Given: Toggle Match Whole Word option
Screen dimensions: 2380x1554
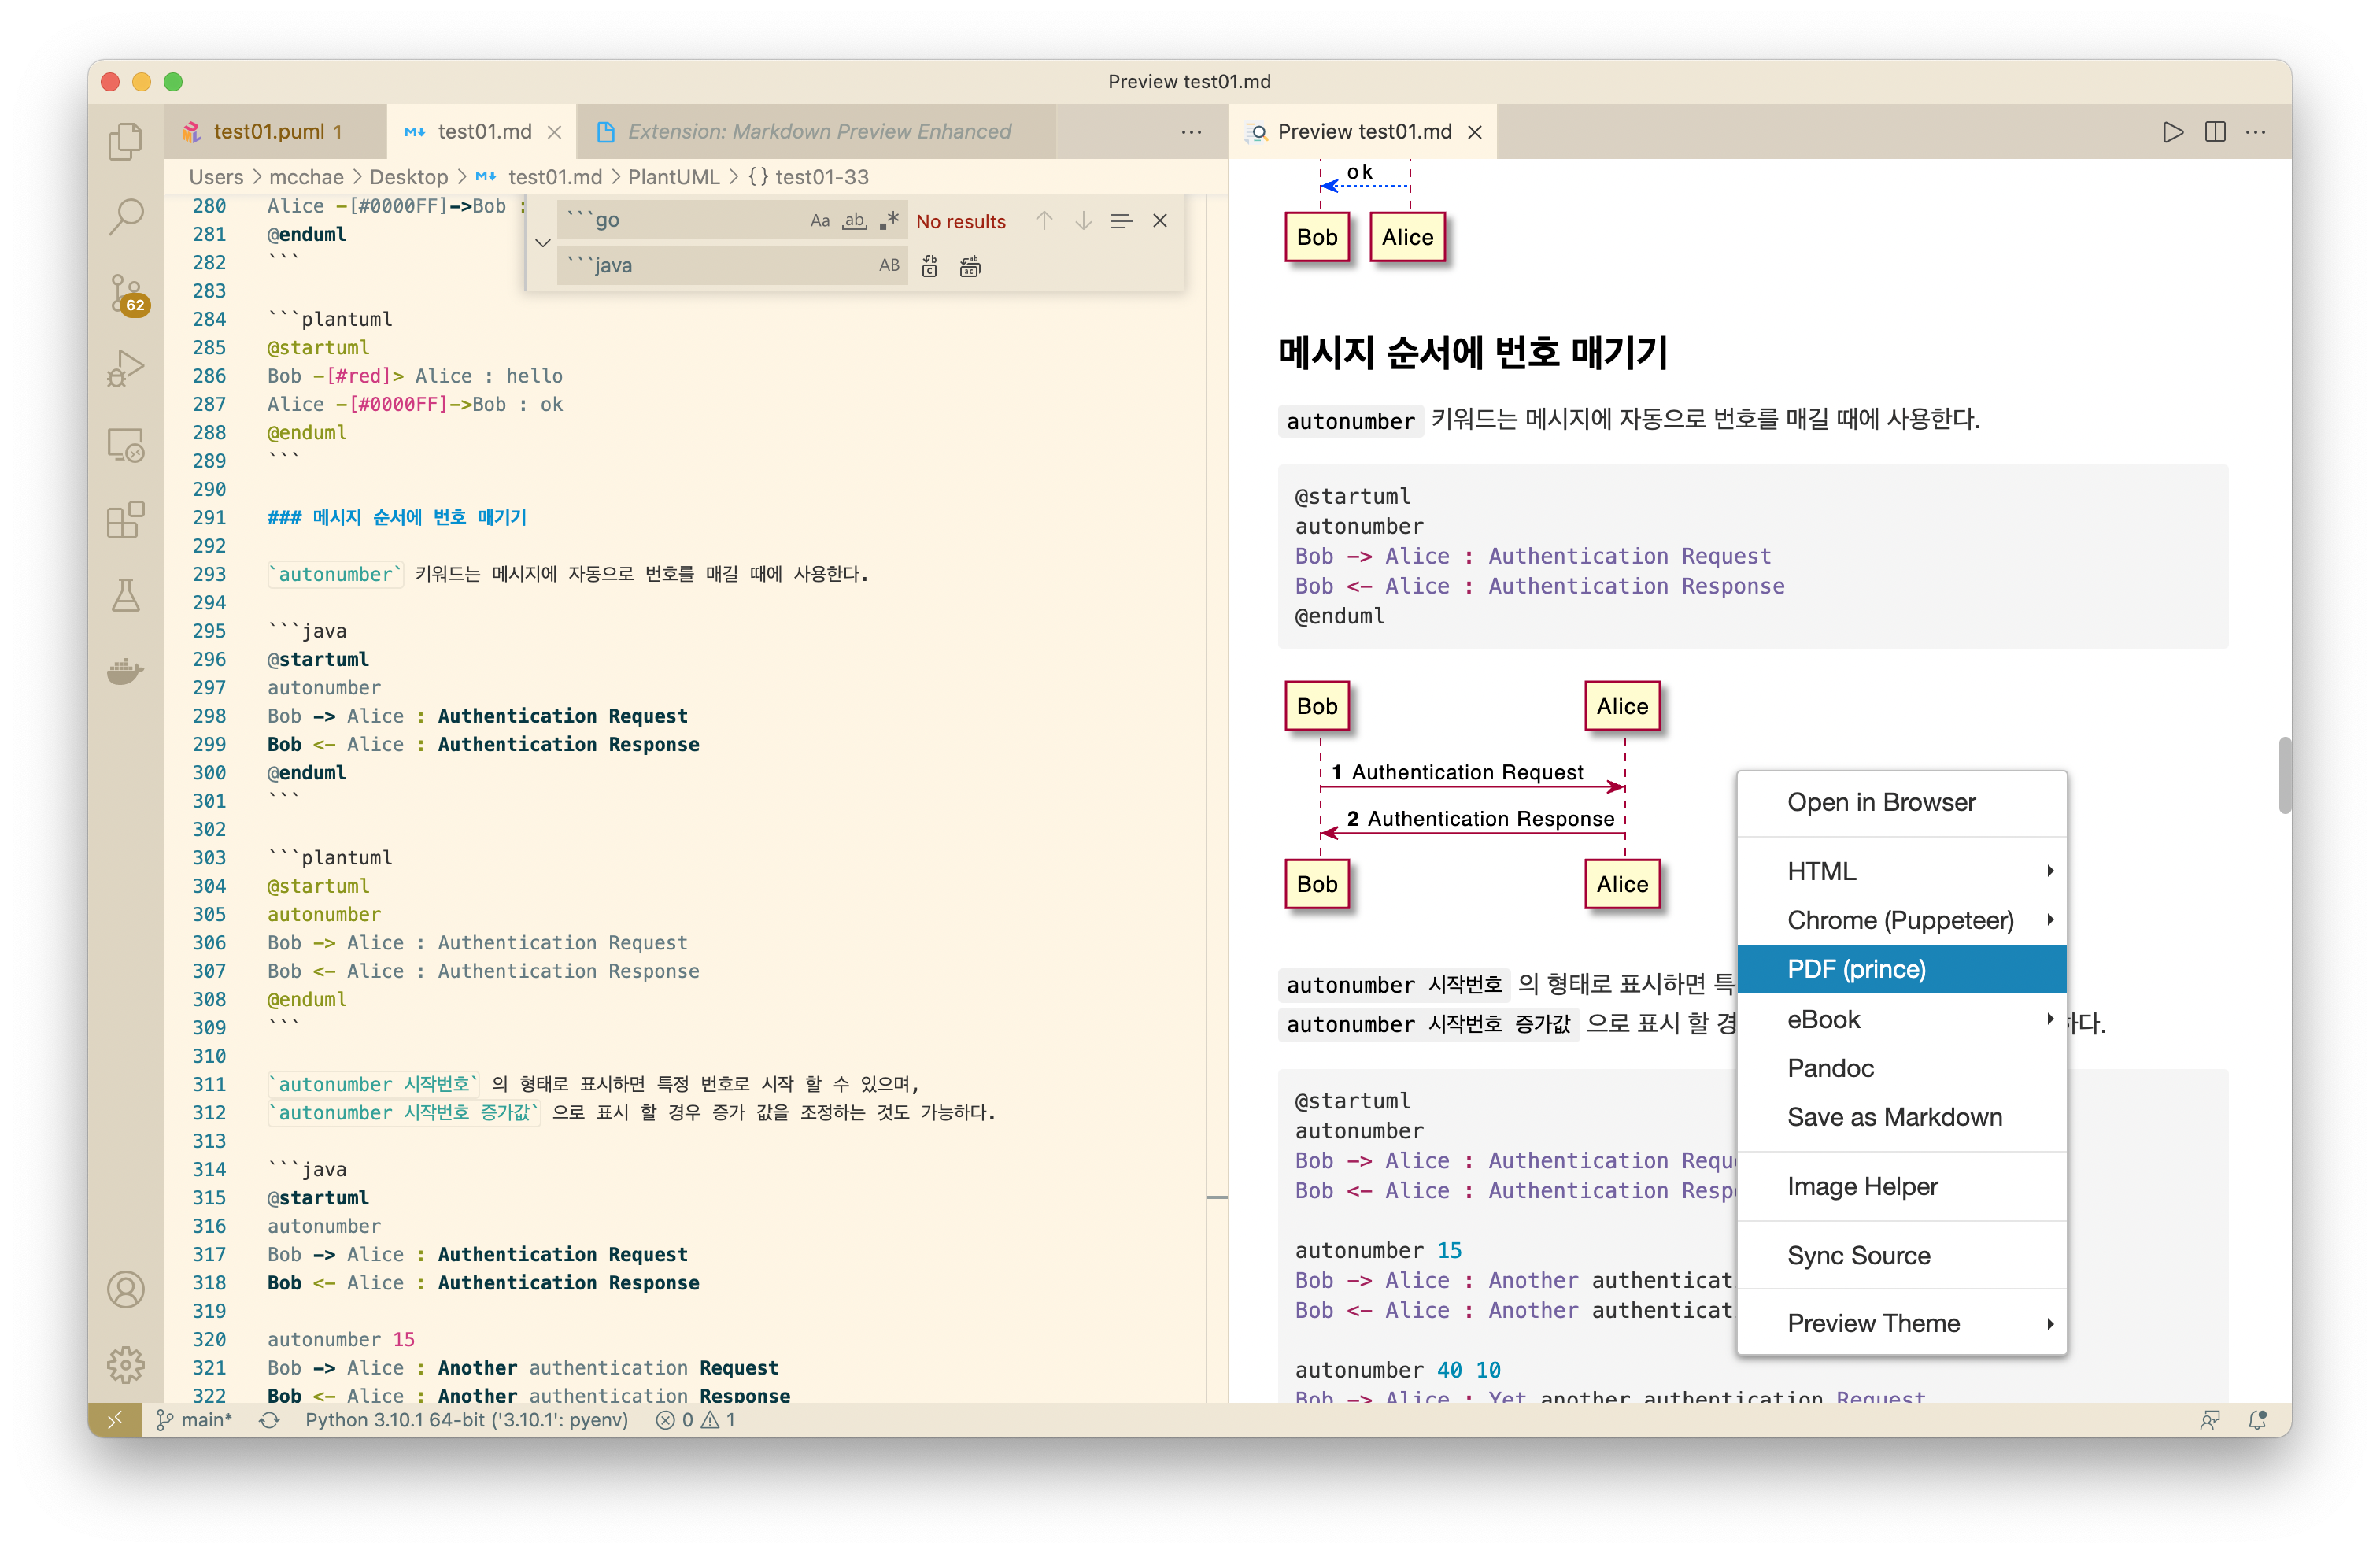Looking at the screenshot, I should [x=854, y=221].
